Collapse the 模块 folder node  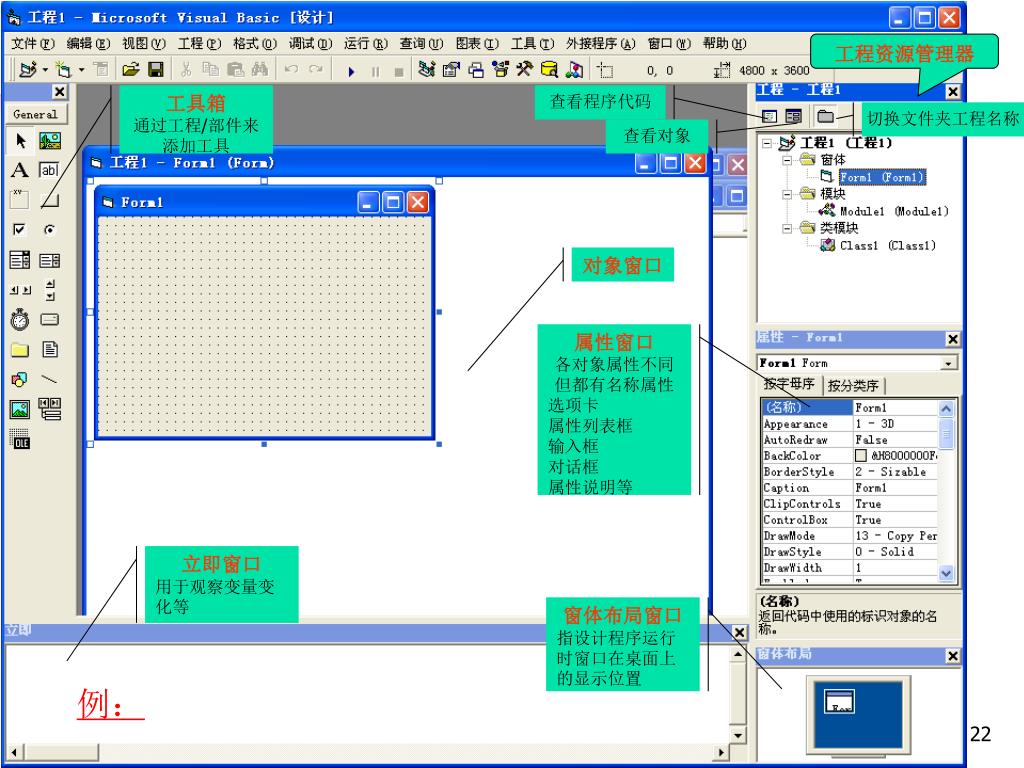pyautogui.click(x=787, y=194)
